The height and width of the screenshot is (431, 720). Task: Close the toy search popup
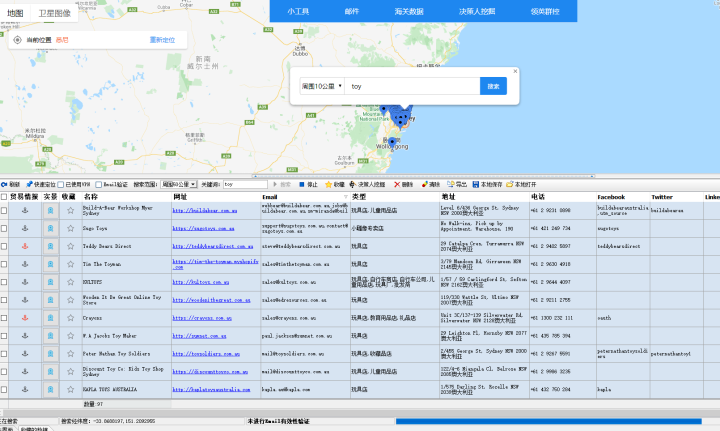pos(515,71)
